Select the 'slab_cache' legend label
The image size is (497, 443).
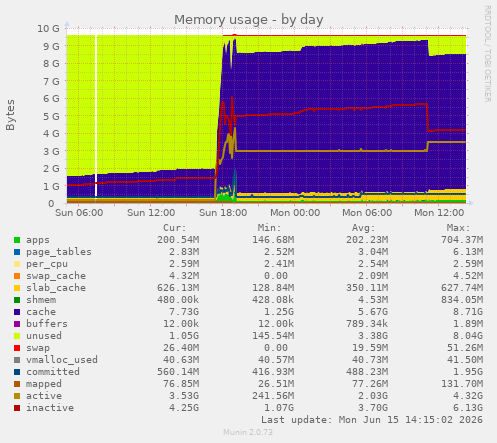(x=56, y=288)
